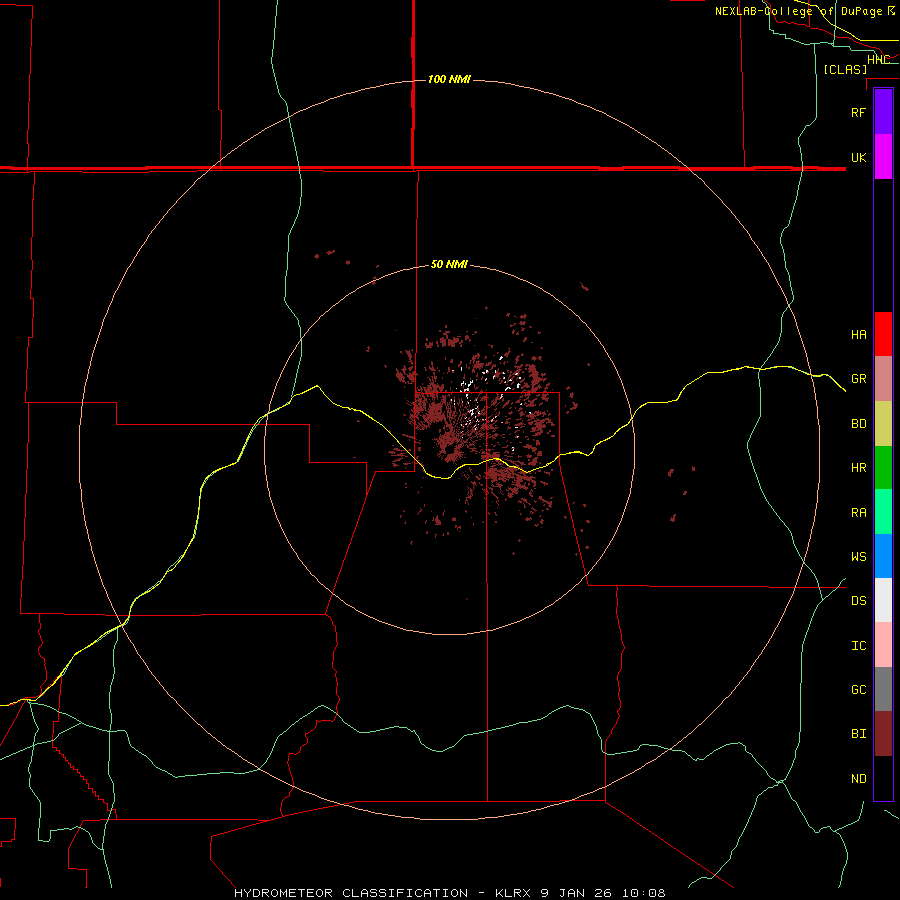Image resolution: width=900 pixels, height=900 pixels.
Task: Click the light pink IC color swatch
Action: click(883, 645)
